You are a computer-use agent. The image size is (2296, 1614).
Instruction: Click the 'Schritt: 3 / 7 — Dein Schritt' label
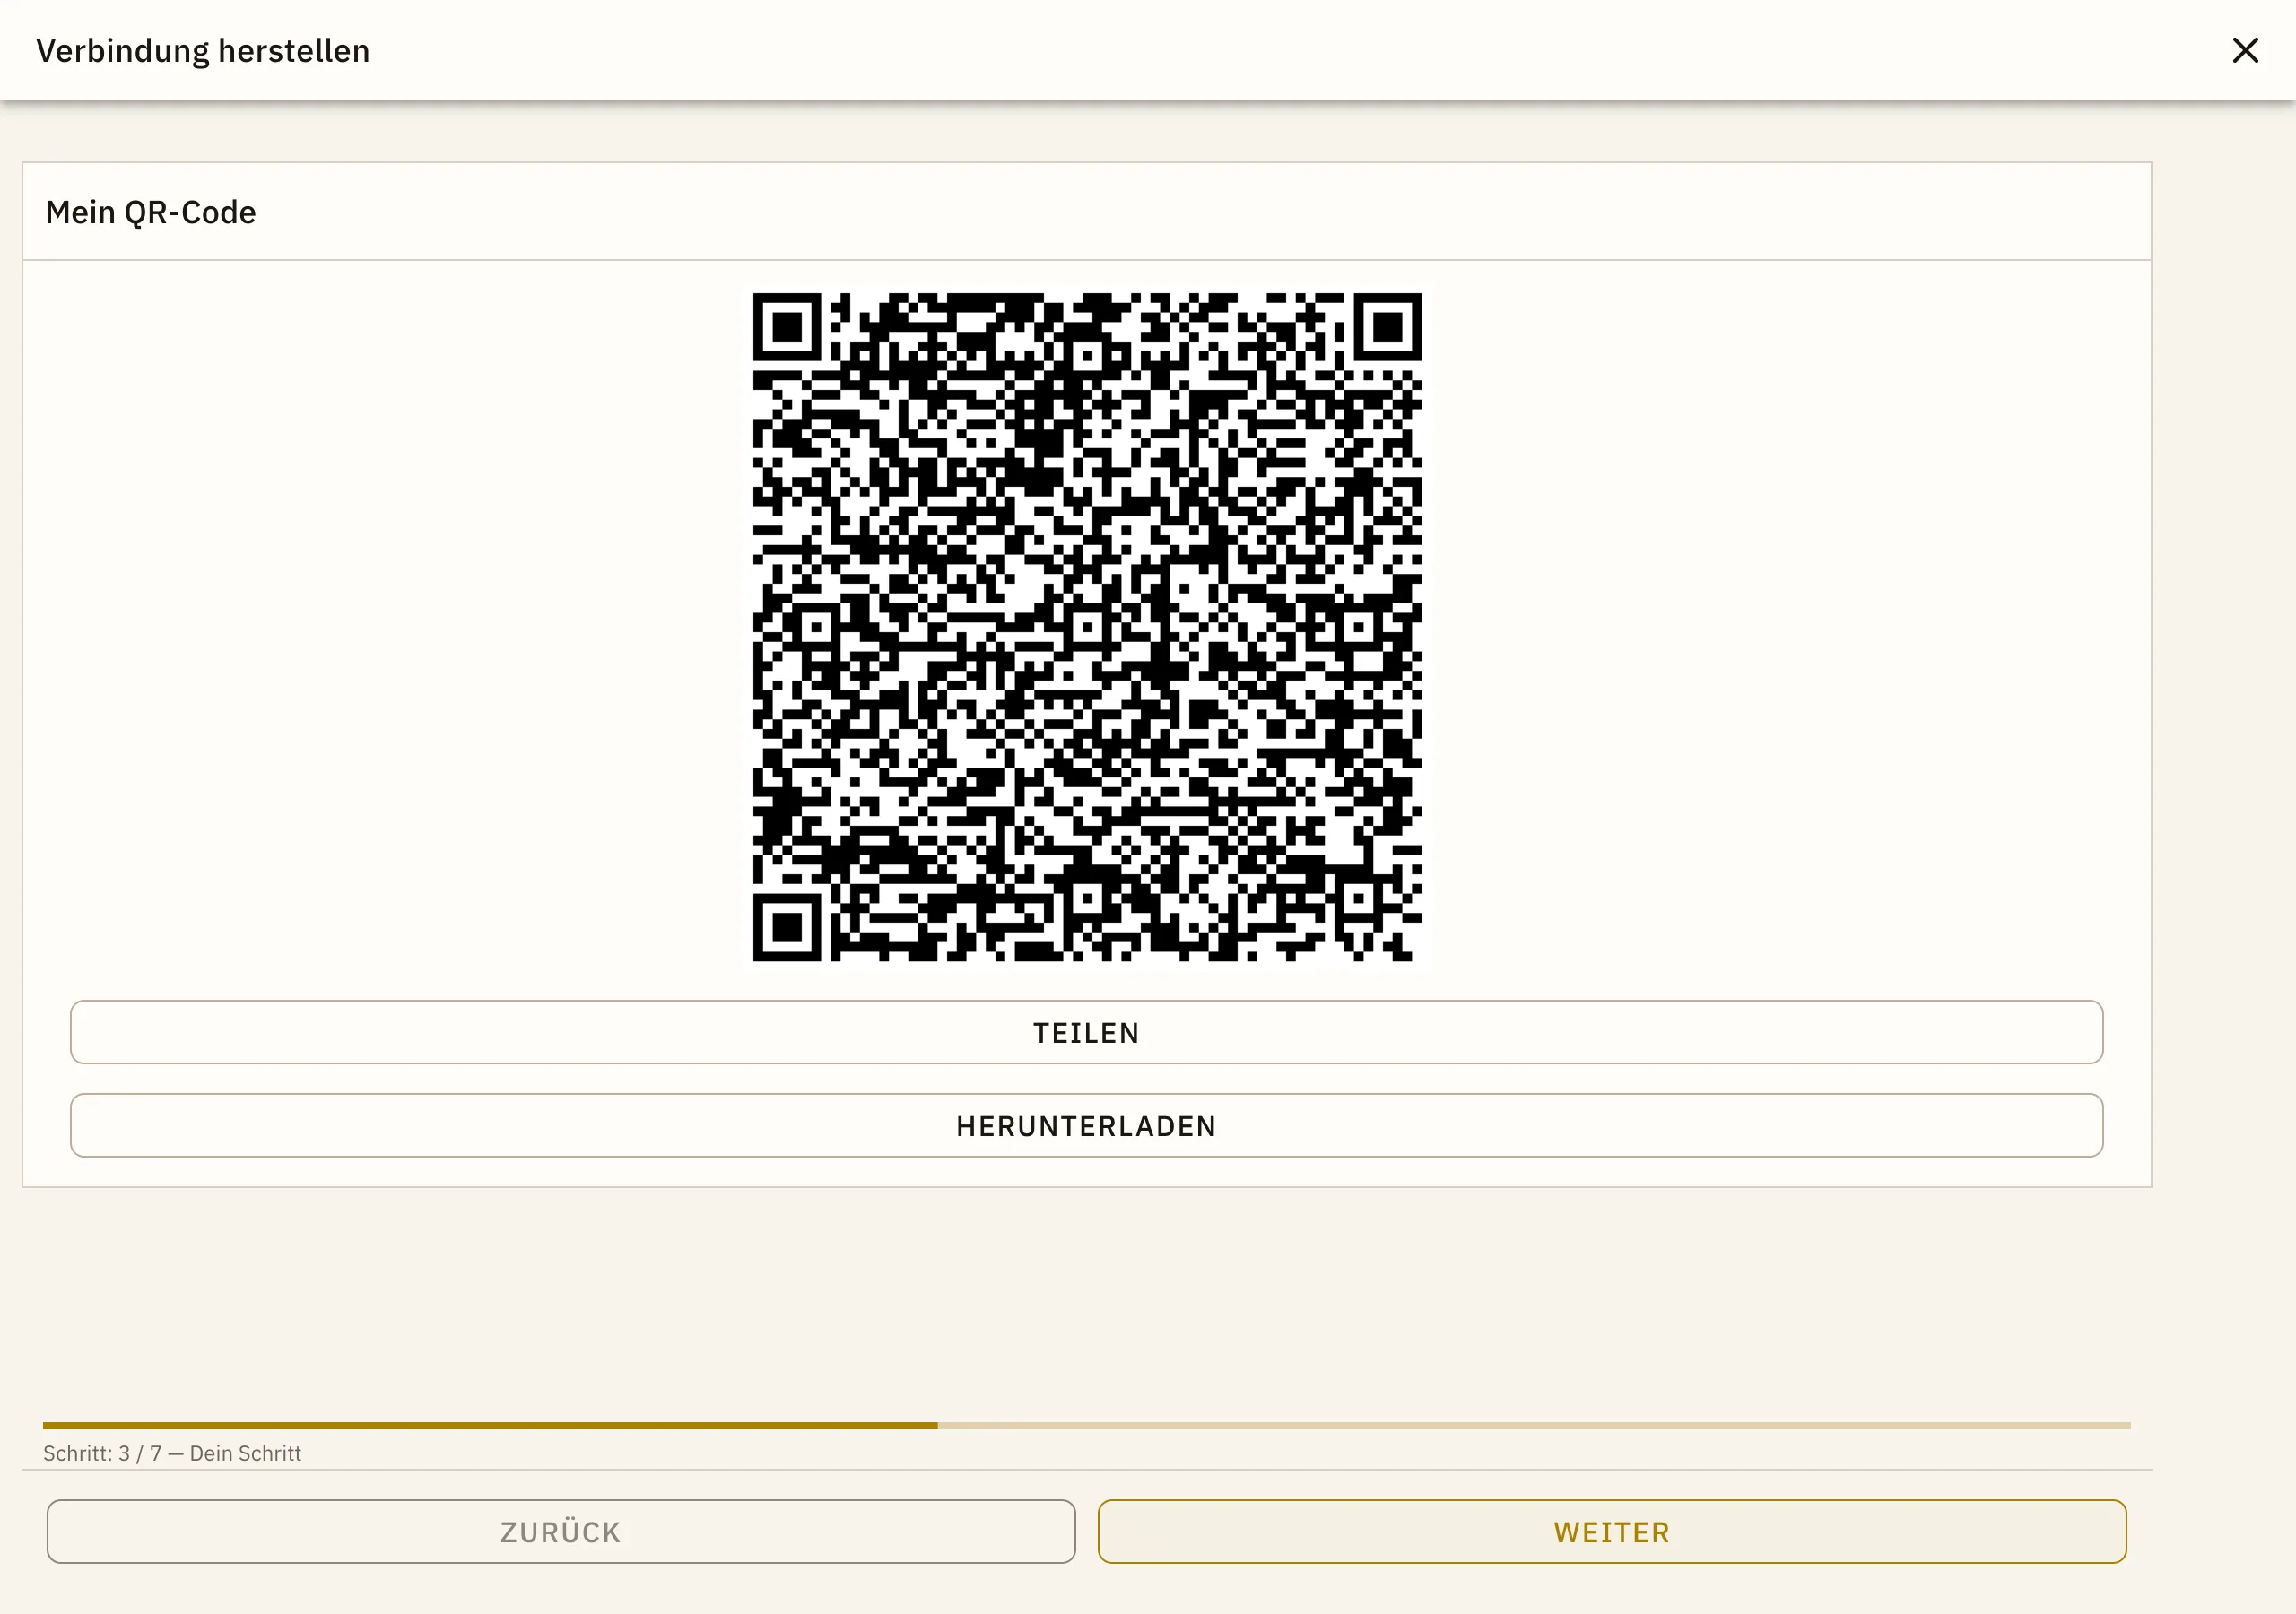[x=172, y=1453]
